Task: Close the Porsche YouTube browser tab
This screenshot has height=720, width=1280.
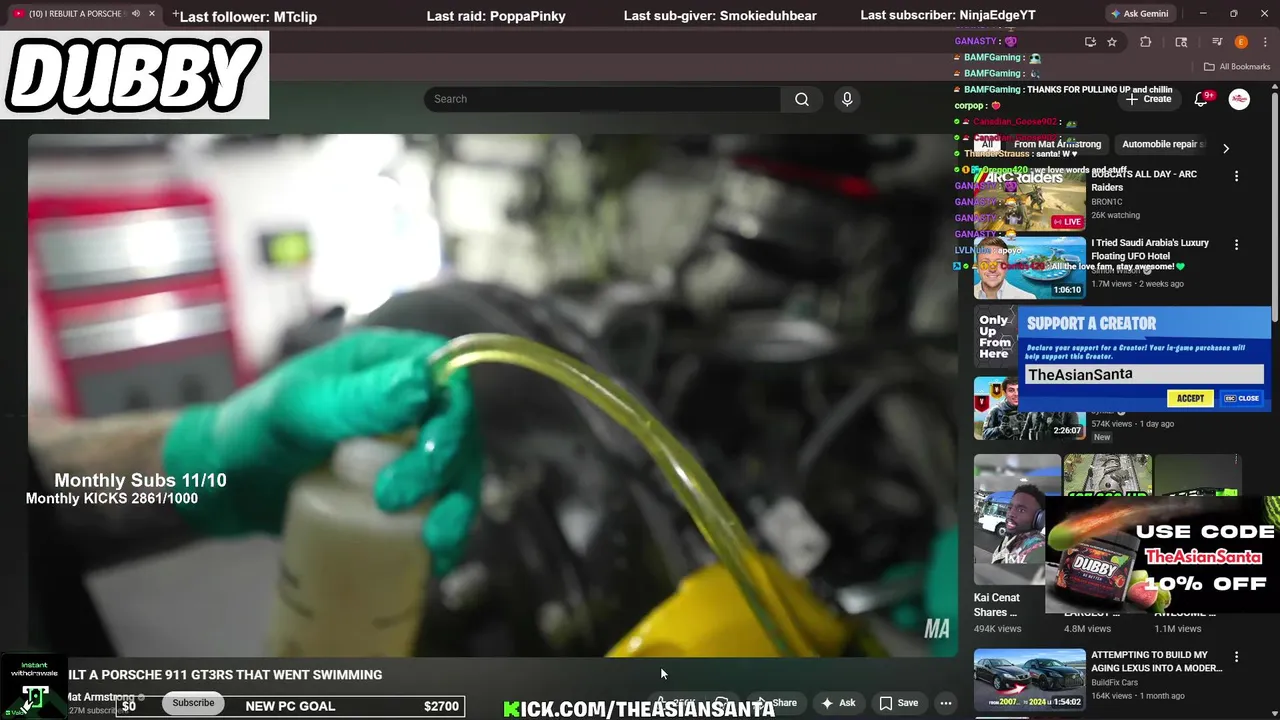Action: [x=152, y=14]
